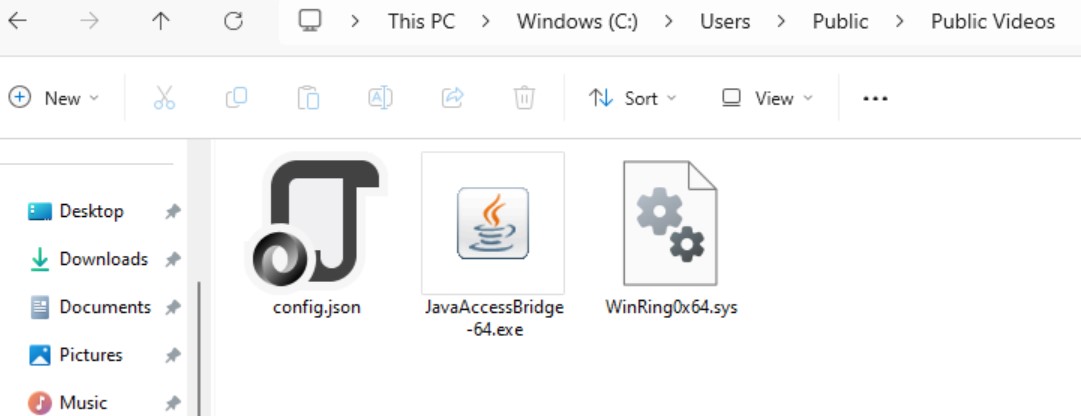
Task: Open the View layout dropdown
Action: pyautogui.click(x=767, y=98)
